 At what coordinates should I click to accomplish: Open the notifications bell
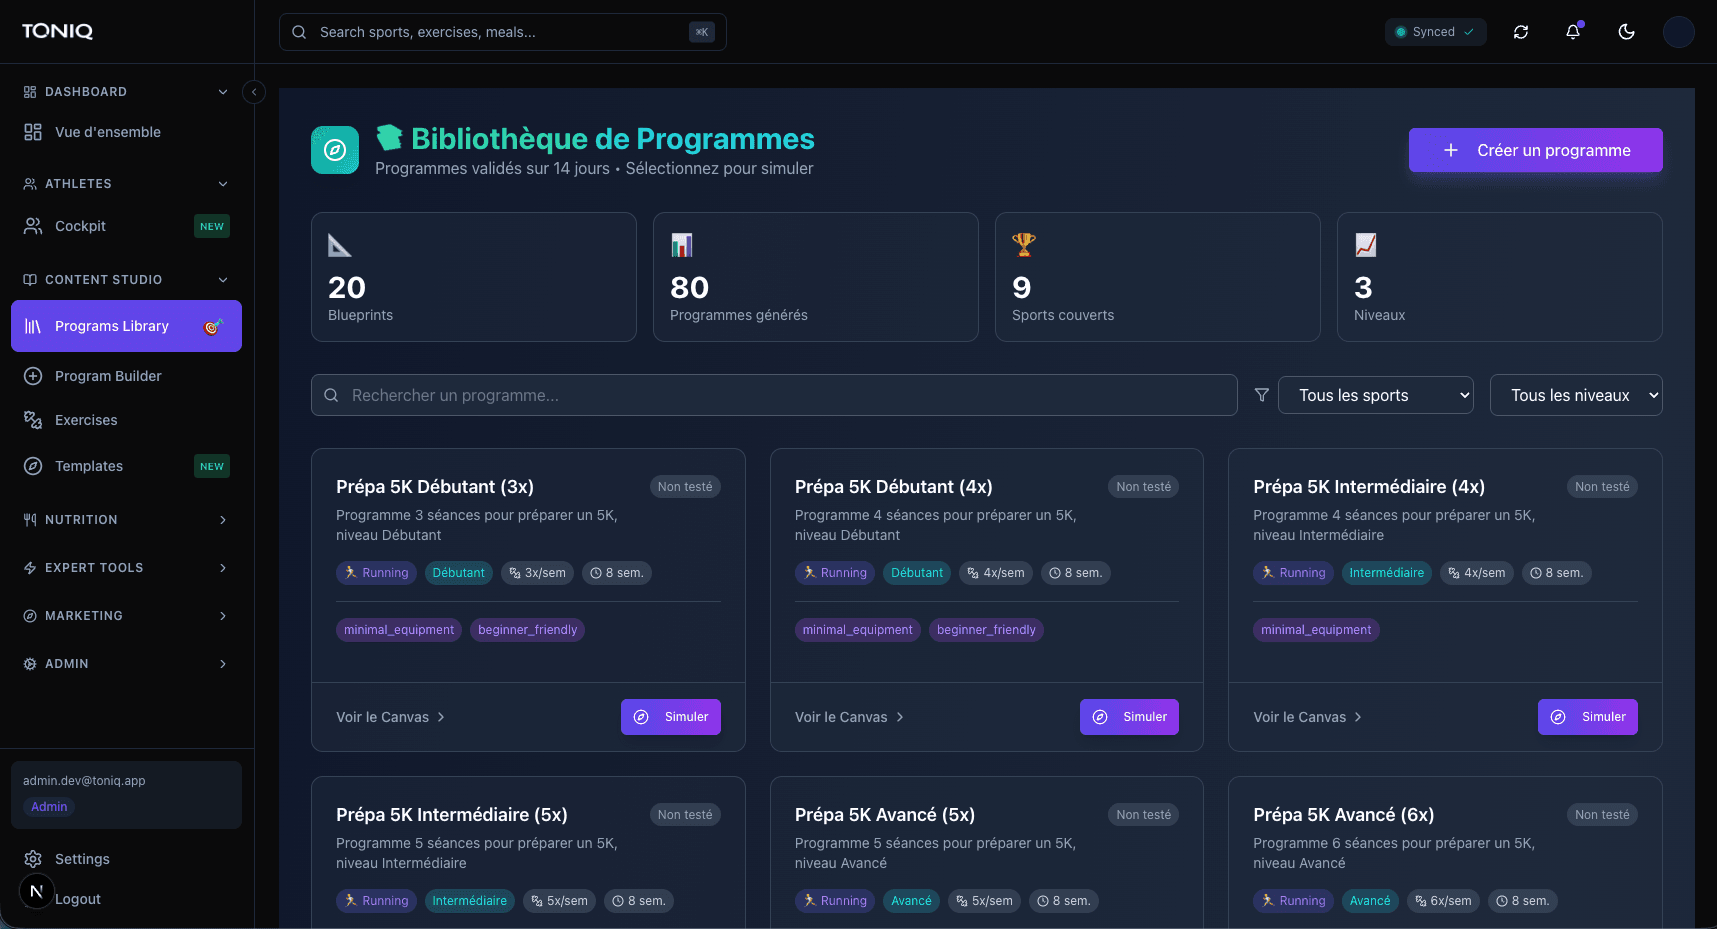[1573, 32]
